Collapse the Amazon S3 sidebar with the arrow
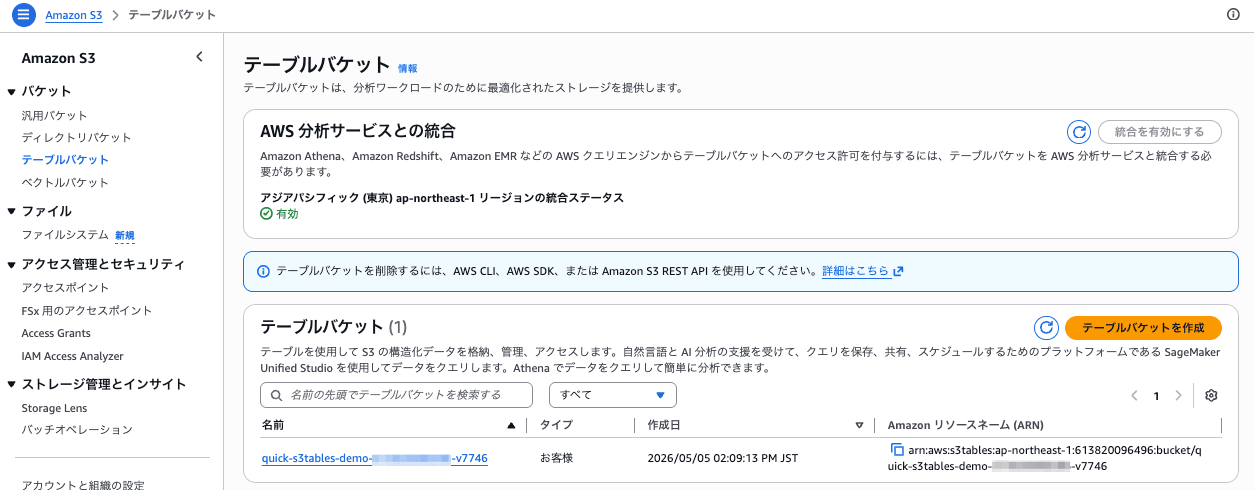The height and width of the screenshot is (490, 1254). 199,57
